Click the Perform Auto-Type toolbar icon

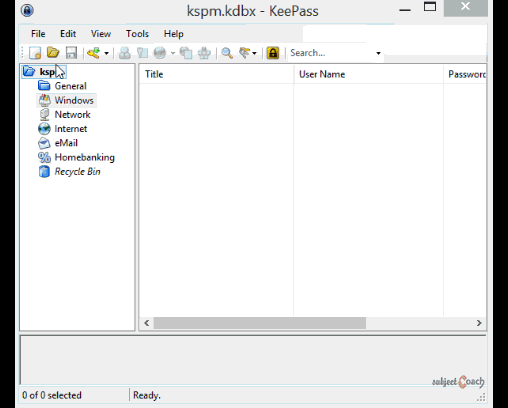[x=204, y=53]
